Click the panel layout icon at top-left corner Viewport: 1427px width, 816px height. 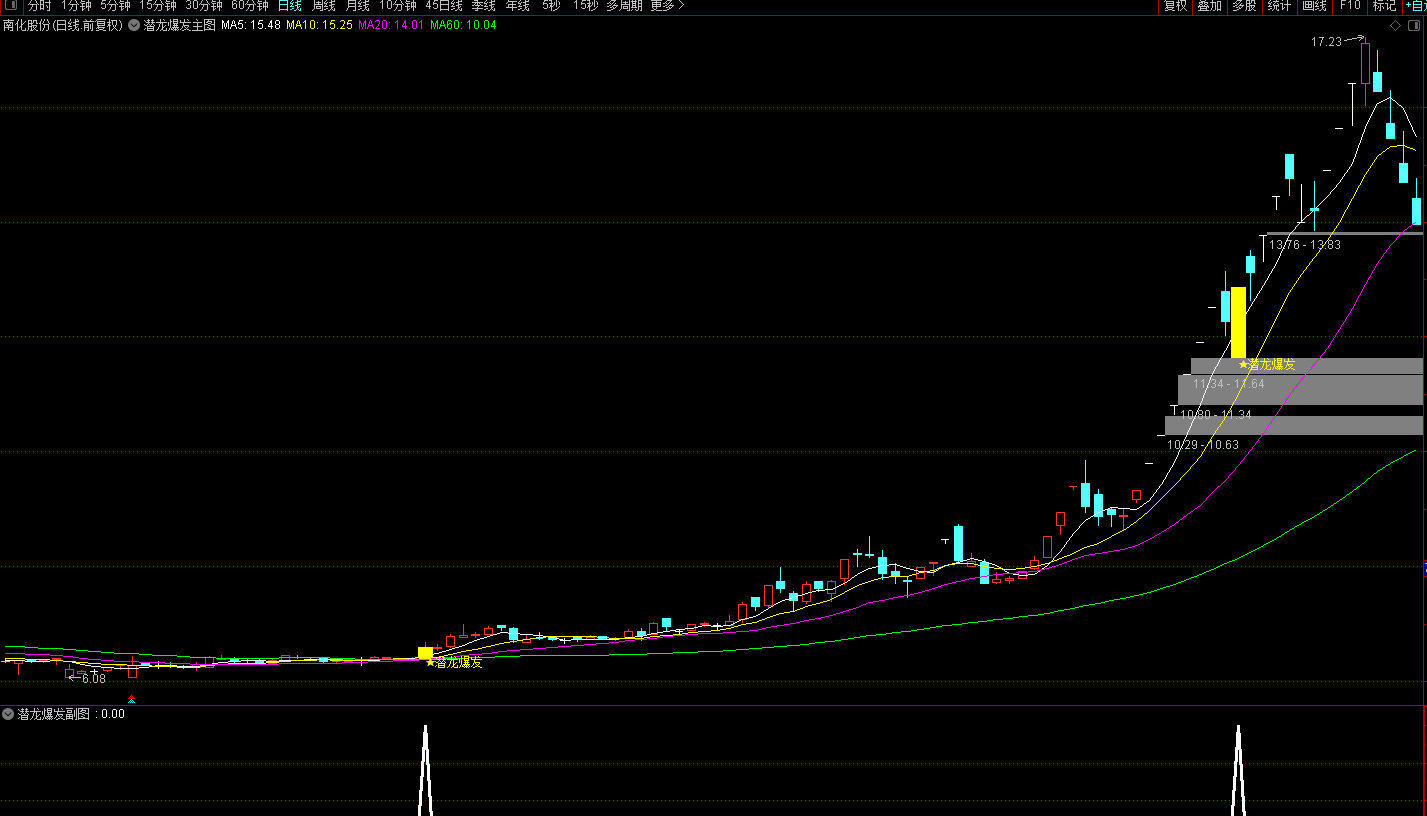click(x=10, y=6)
